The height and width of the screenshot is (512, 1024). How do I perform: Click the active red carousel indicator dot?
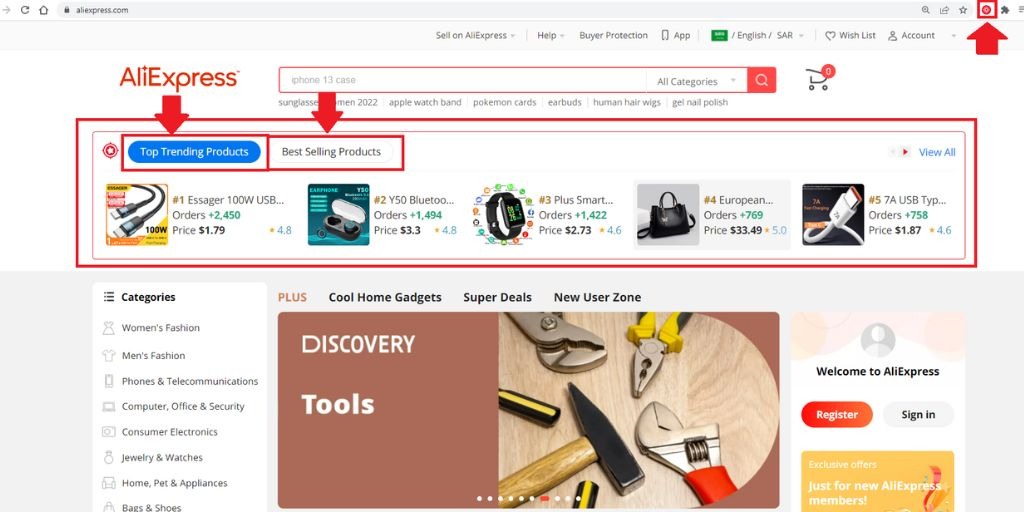point(545,498)
